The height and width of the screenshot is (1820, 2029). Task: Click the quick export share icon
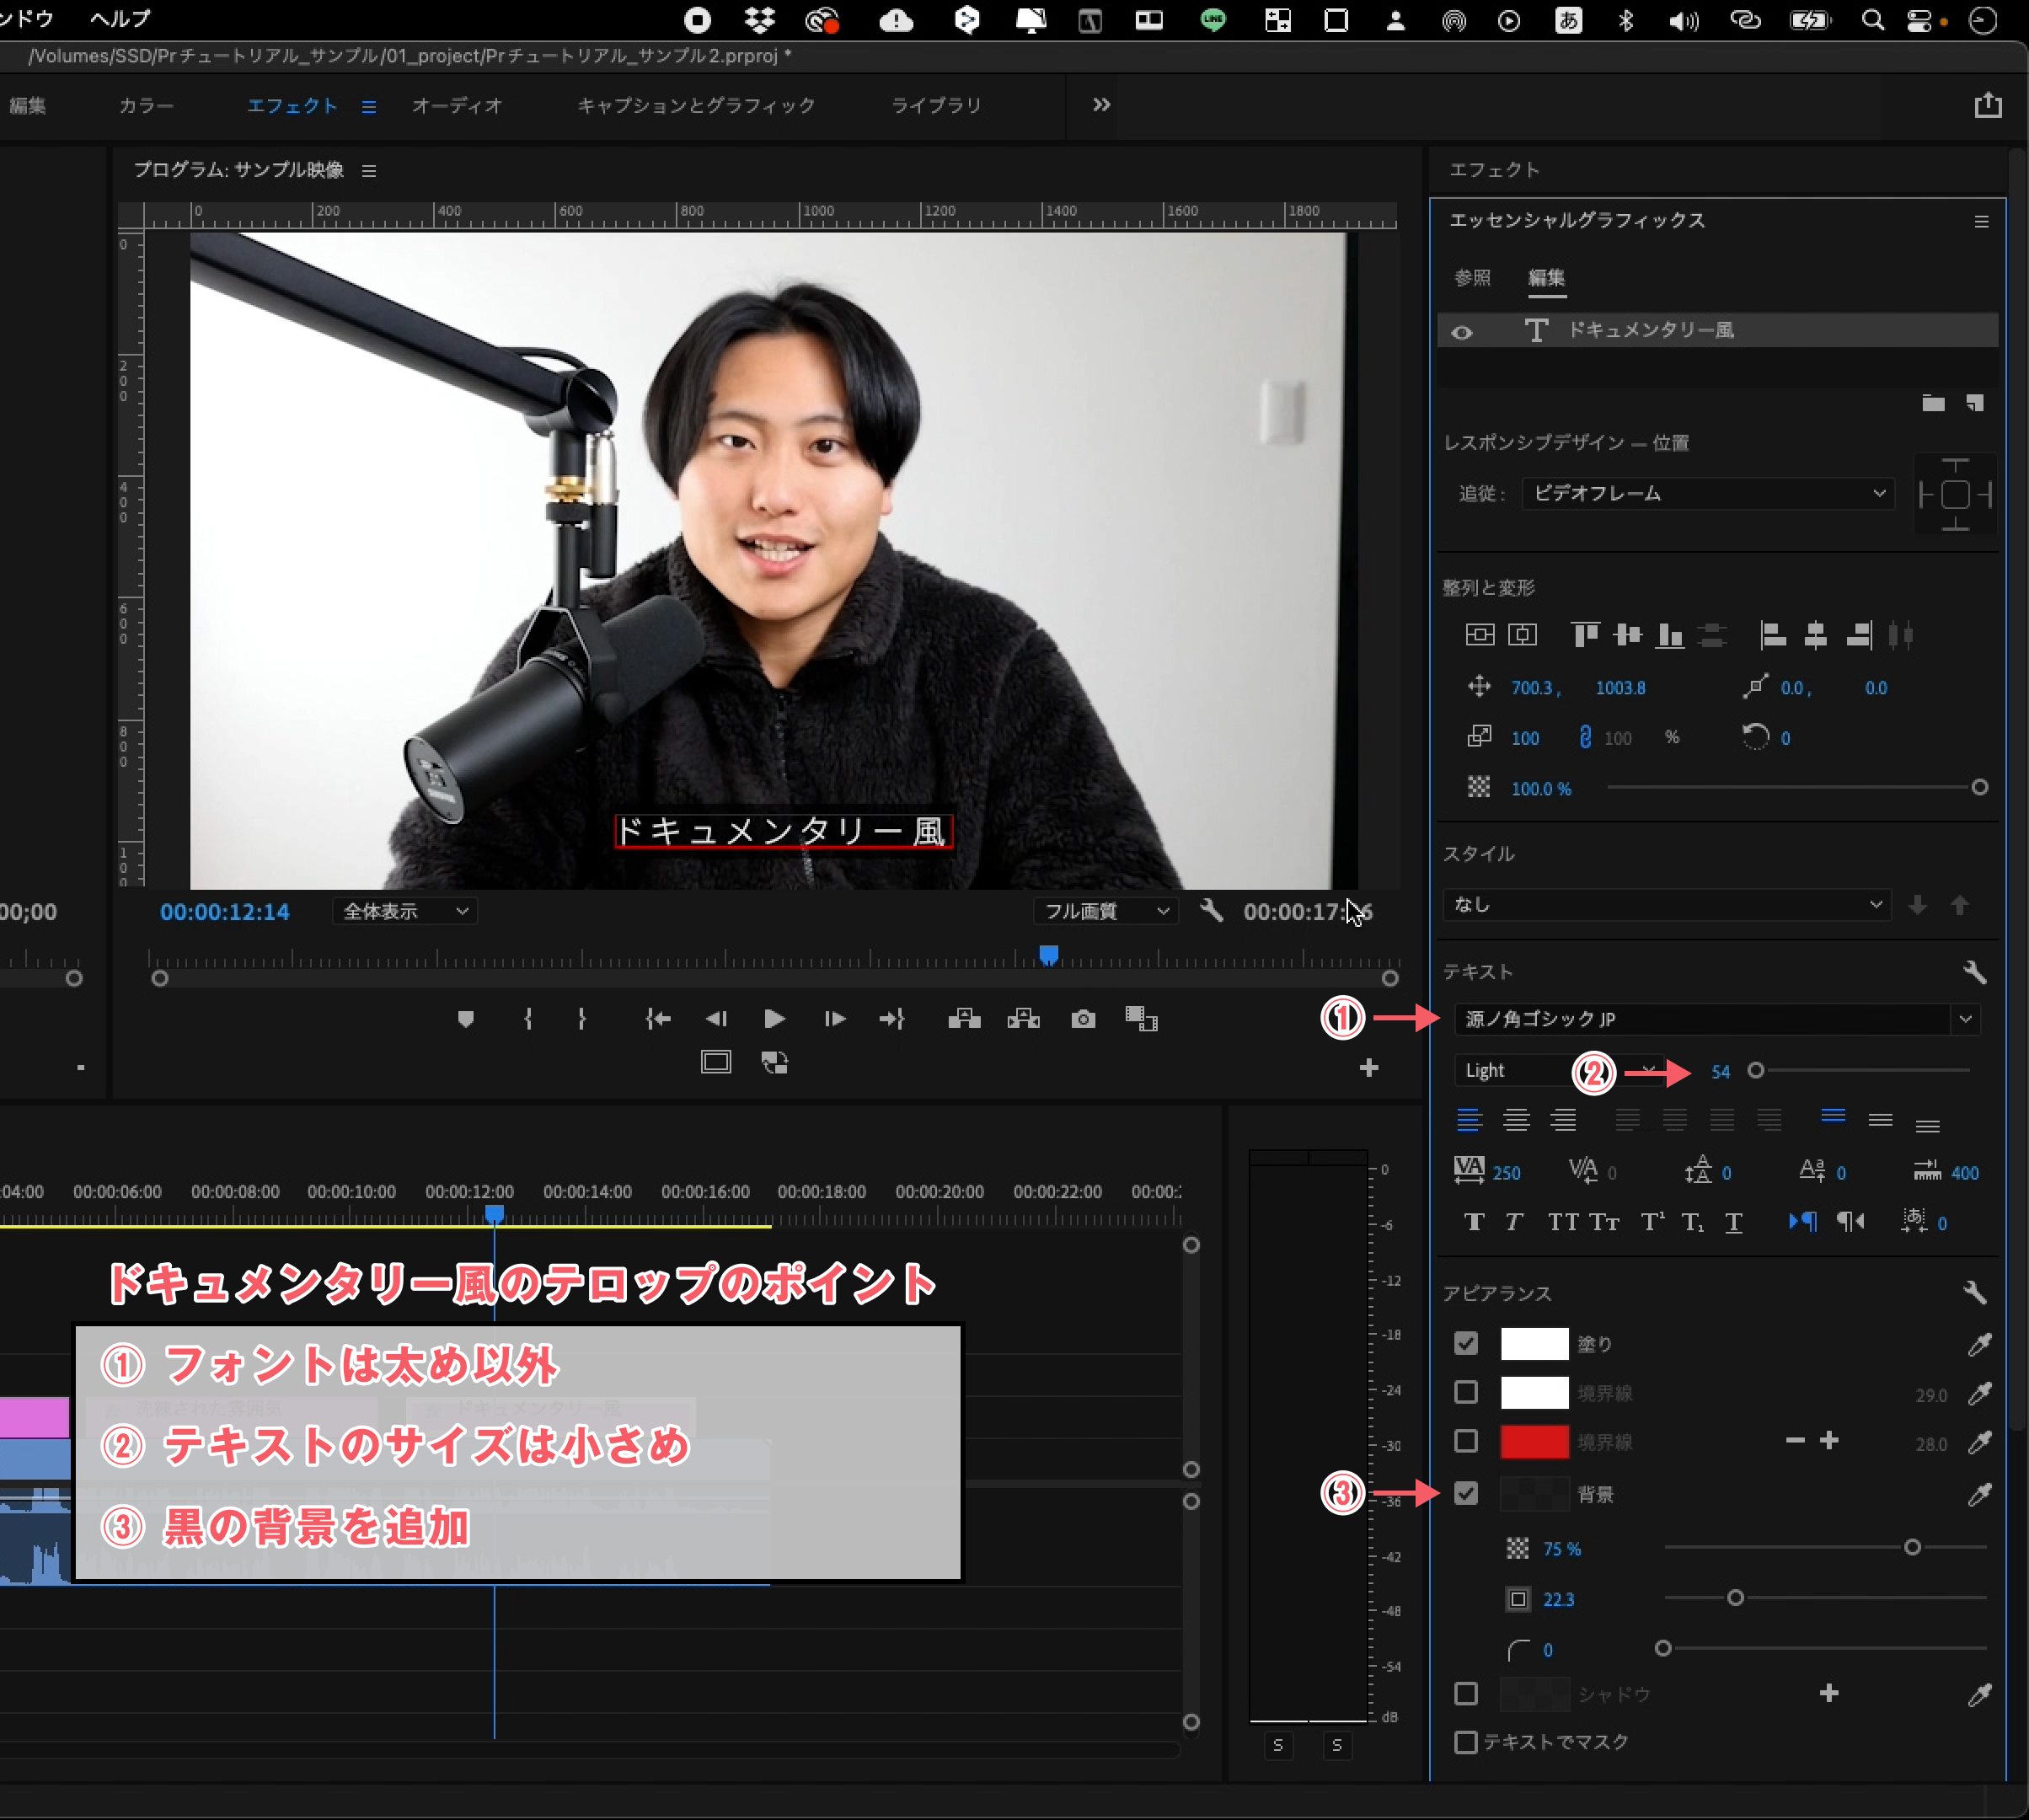[1987, 106]
